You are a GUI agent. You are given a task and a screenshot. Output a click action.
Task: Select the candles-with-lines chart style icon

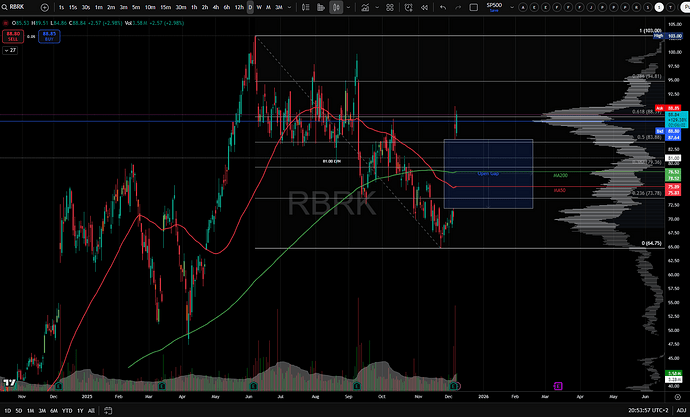click(x=306, y=7)
